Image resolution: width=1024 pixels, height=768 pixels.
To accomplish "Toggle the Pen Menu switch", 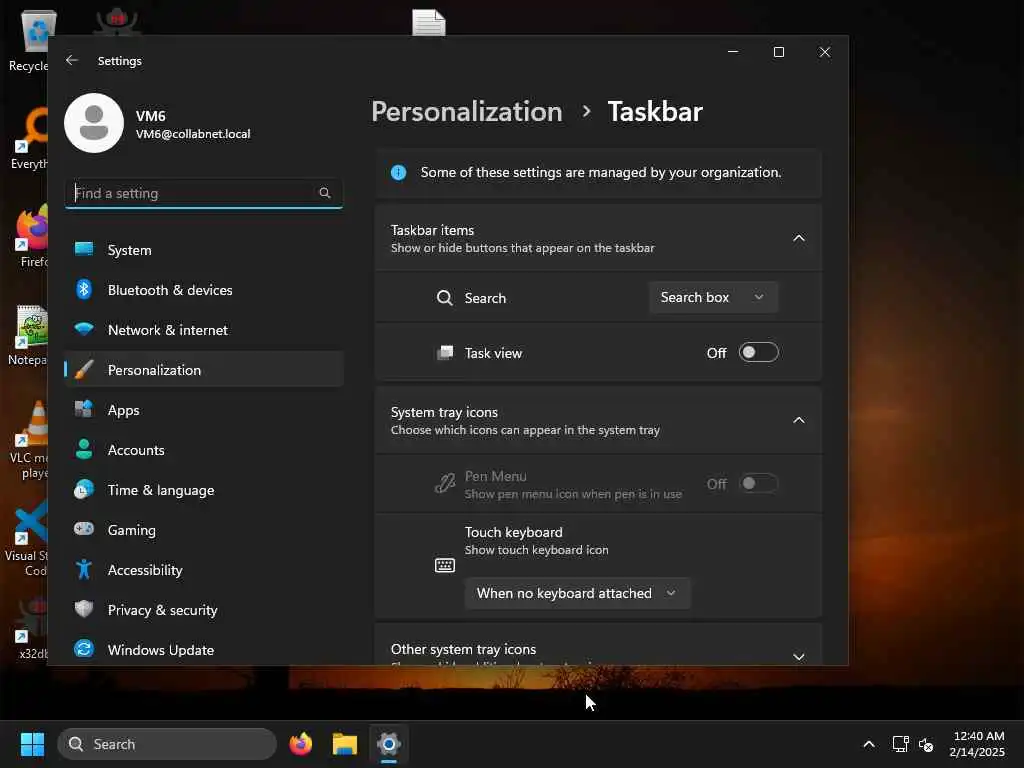I will pyautogui.click(x=758, y=483).
